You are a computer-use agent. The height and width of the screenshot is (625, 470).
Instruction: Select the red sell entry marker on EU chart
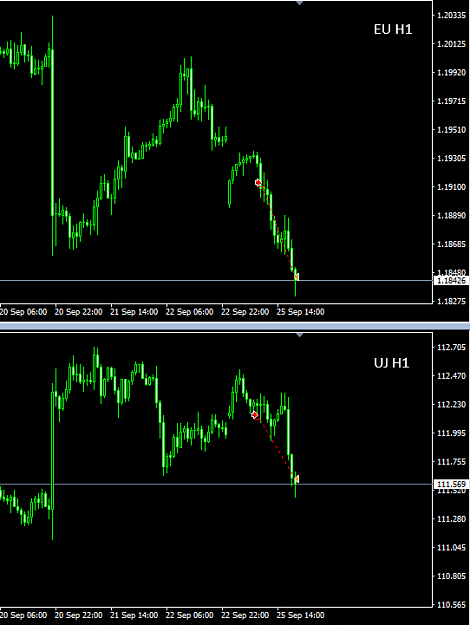258,183
